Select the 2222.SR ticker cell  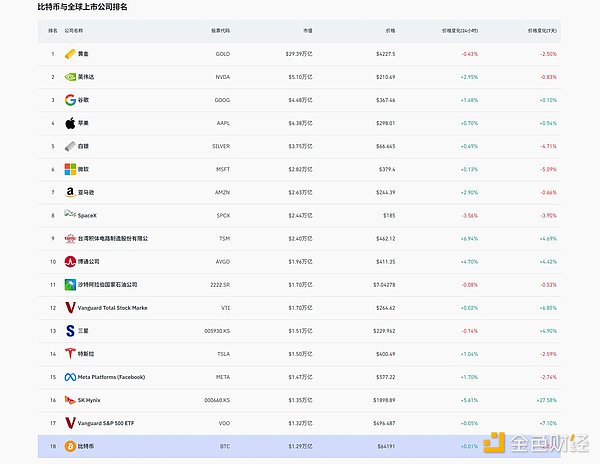pos(220,285)
